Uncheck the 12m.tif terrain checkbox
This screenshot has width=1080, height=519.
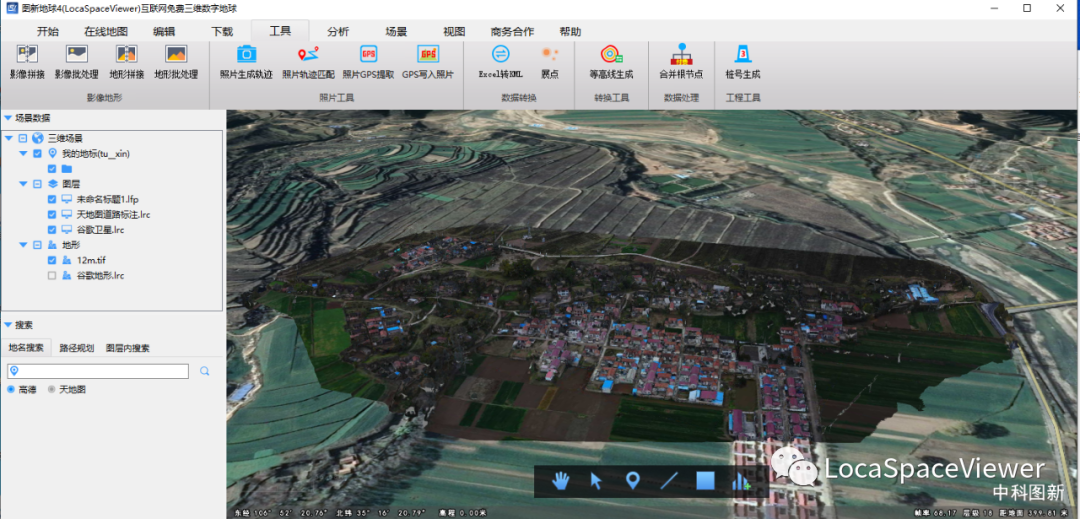52,260
